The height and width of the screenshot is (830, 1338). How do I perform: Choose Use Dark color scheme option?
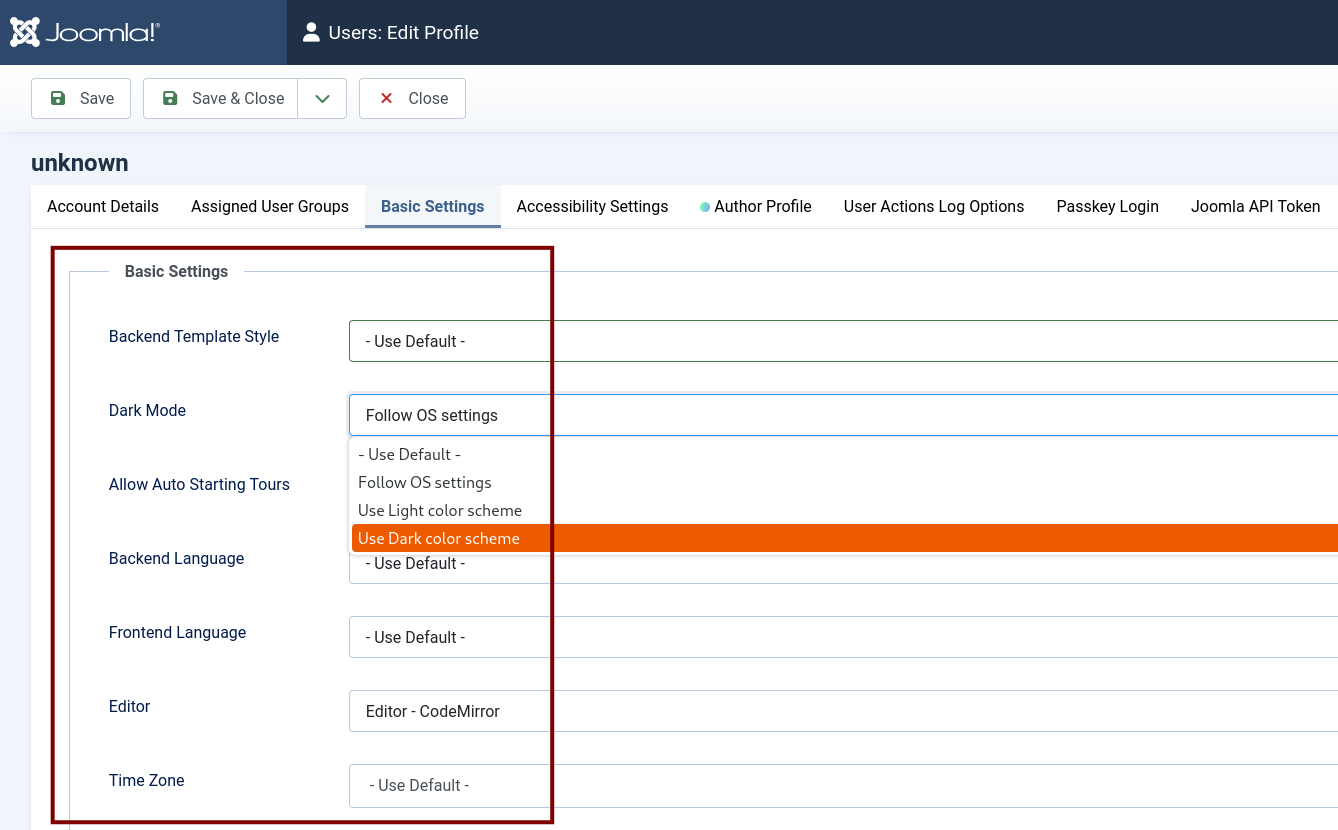[x=439, y=538]
